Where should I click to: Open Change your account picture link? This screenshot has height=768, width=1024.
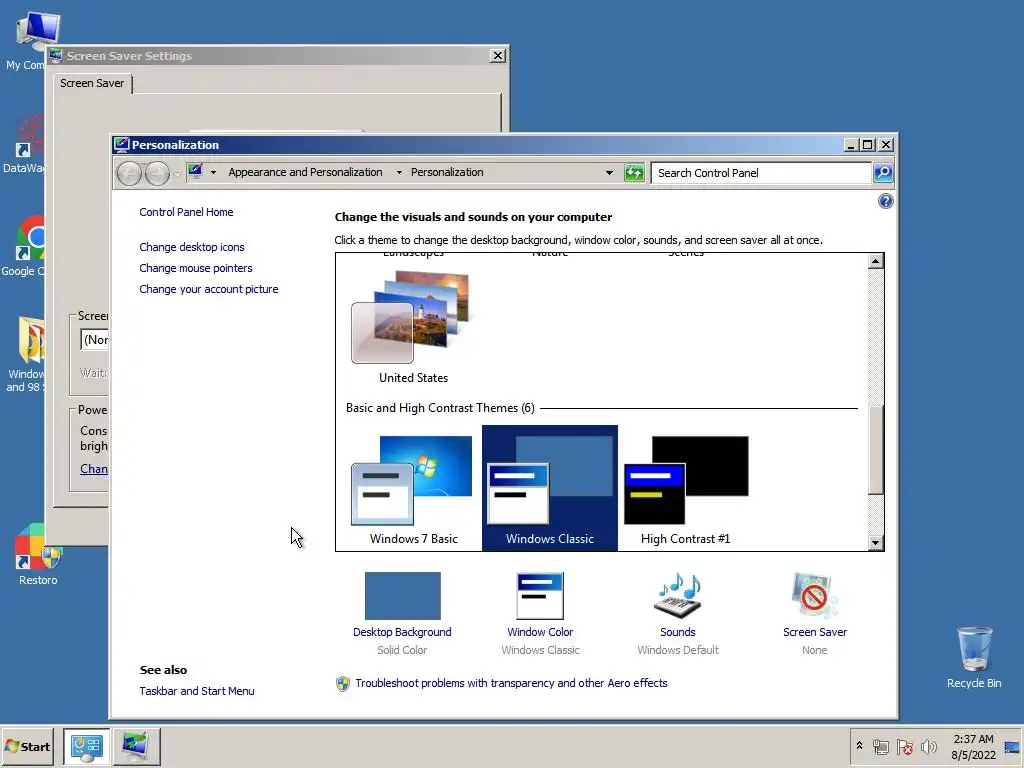[x=209, y=289]
